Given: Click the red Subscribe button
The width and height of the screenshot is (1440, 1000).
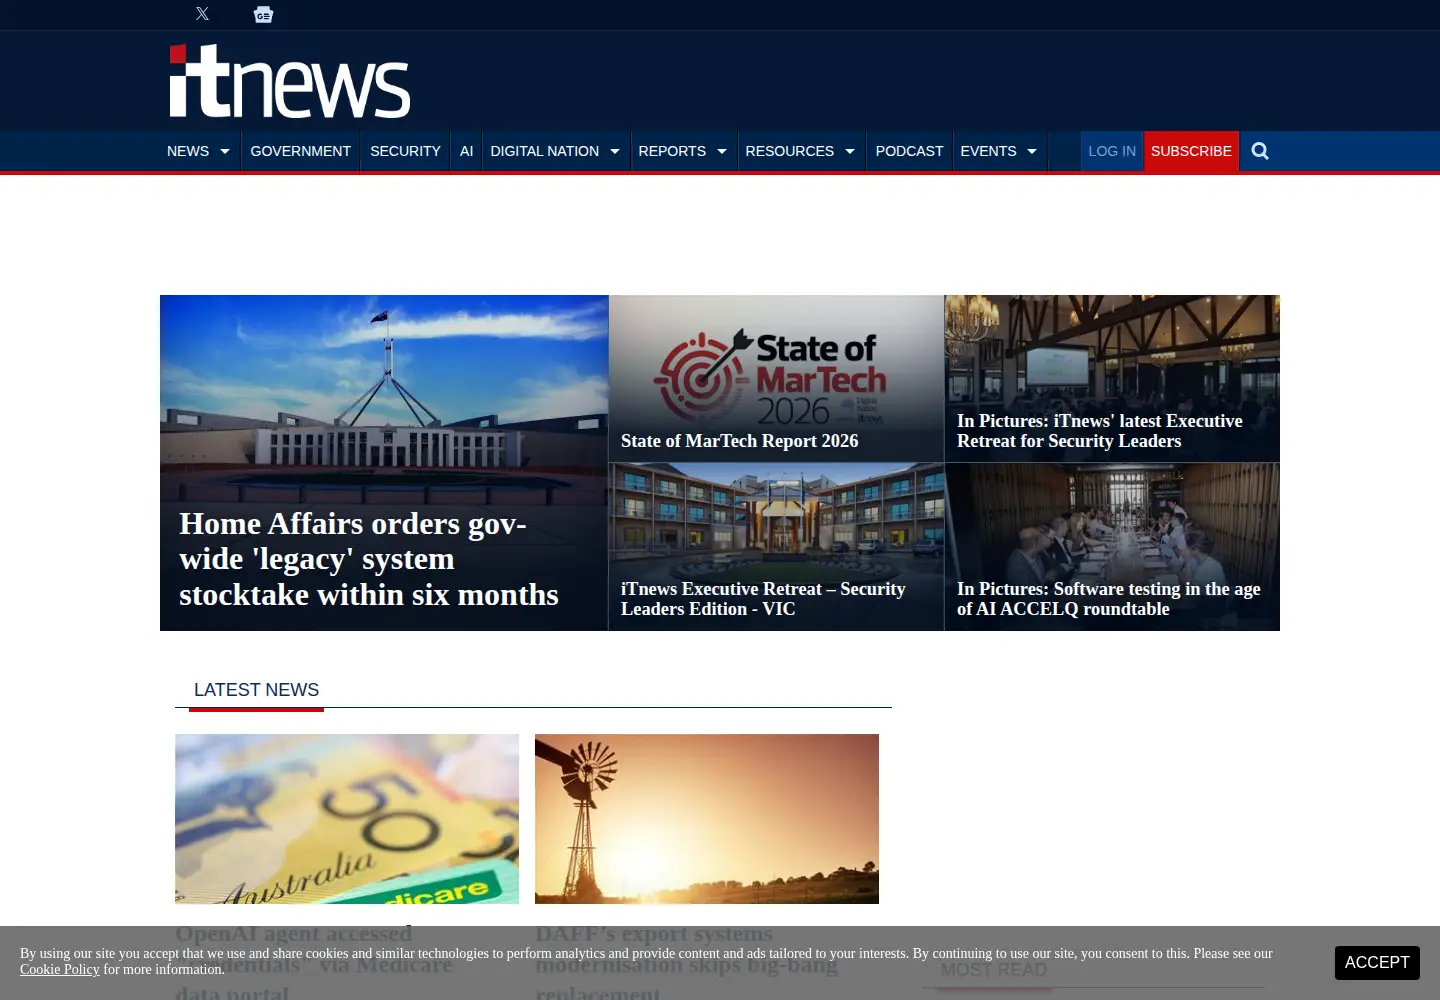Looking at the screenshot, I should pyautogui.click(x=1191, y=151).
